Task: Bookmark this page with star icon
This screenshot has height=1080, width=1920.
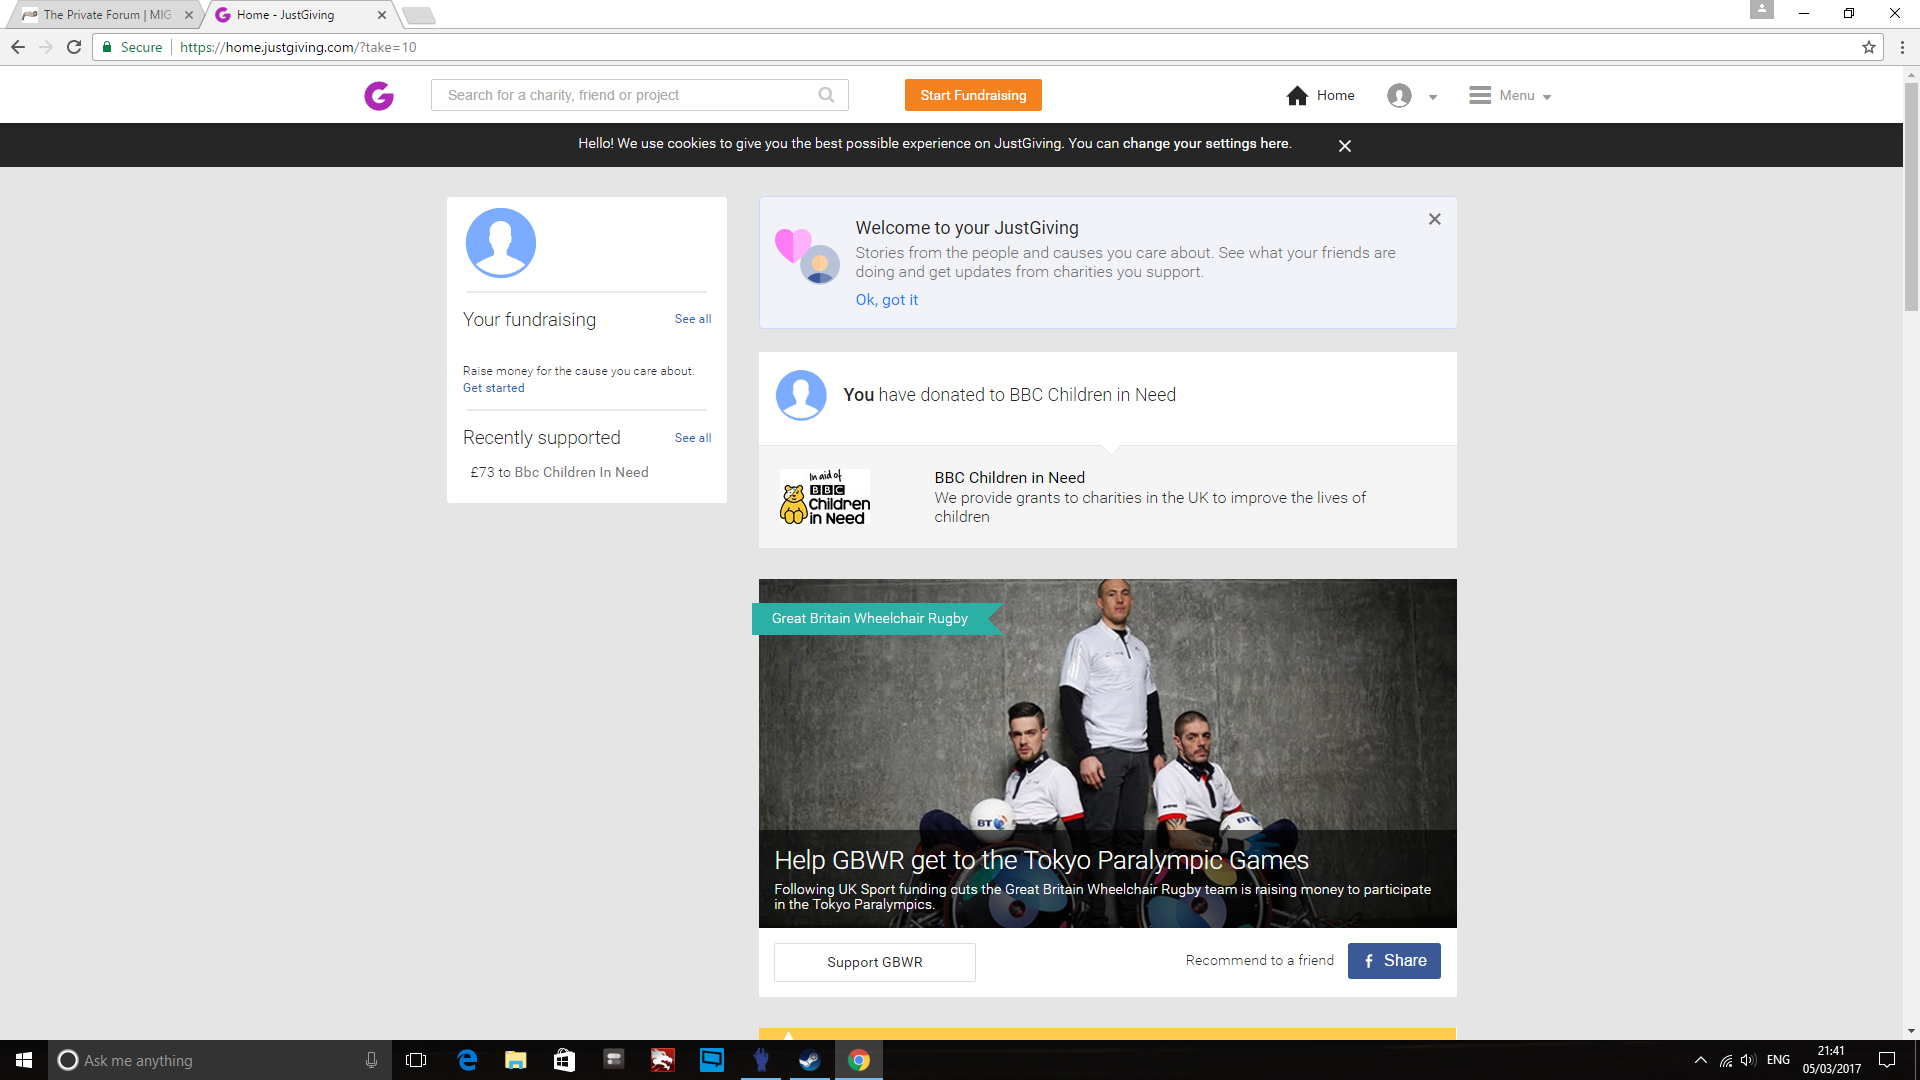Action: pyautogui.click(x=1868, y=47)
